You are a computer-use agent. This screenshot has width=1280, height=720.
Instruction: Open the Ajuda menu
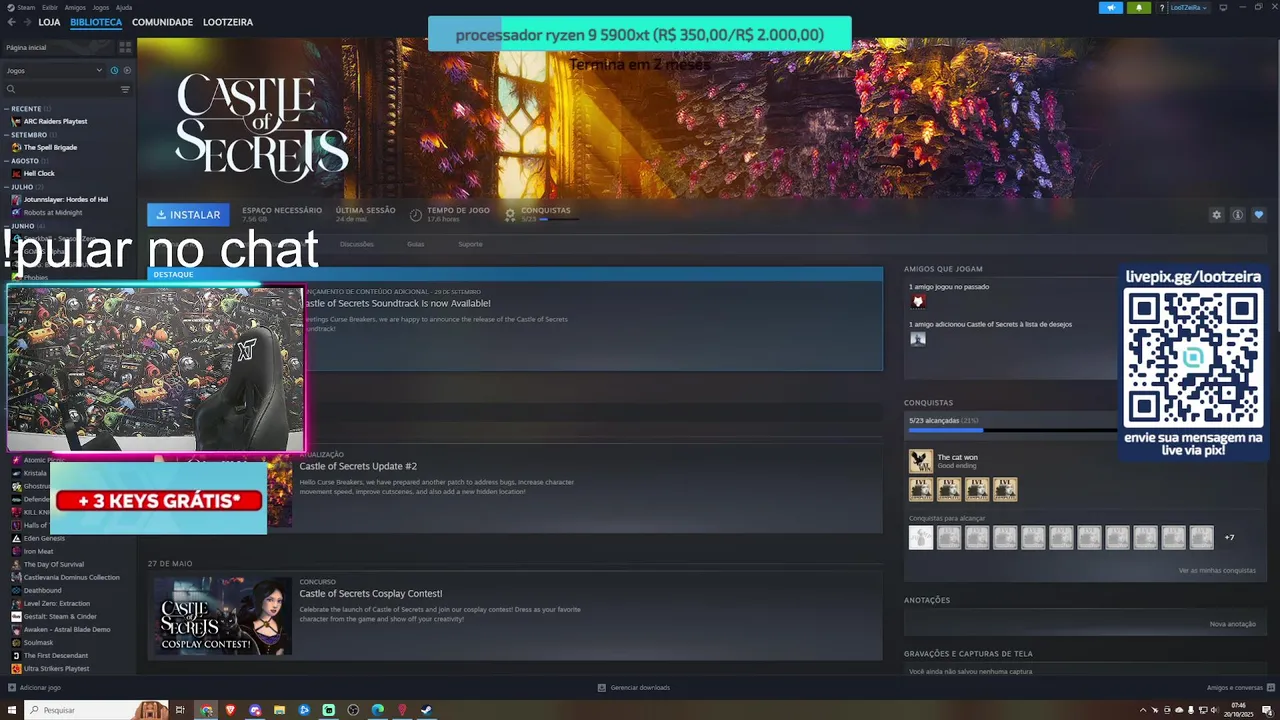[x=124, y=7]
